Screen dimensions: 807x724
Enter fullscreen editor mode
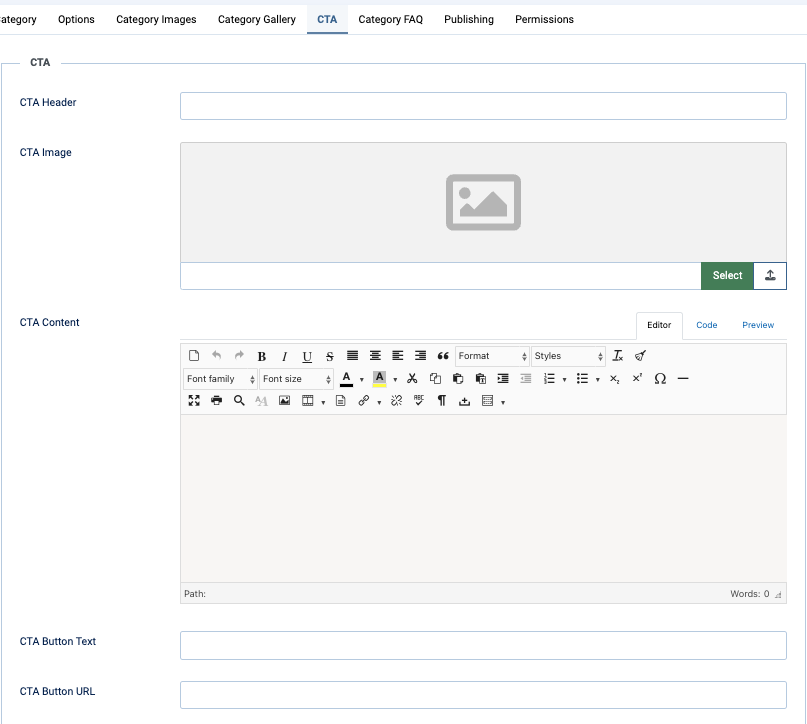[194, 401]
